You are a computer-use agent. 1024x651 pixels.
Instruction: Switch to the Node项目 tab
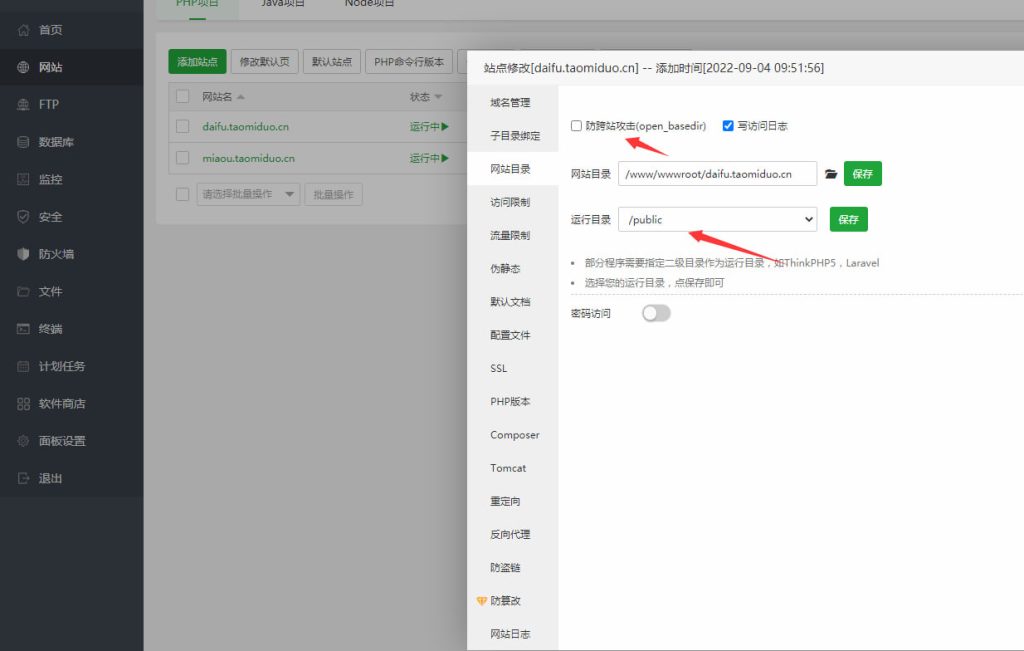click(370, 4)
